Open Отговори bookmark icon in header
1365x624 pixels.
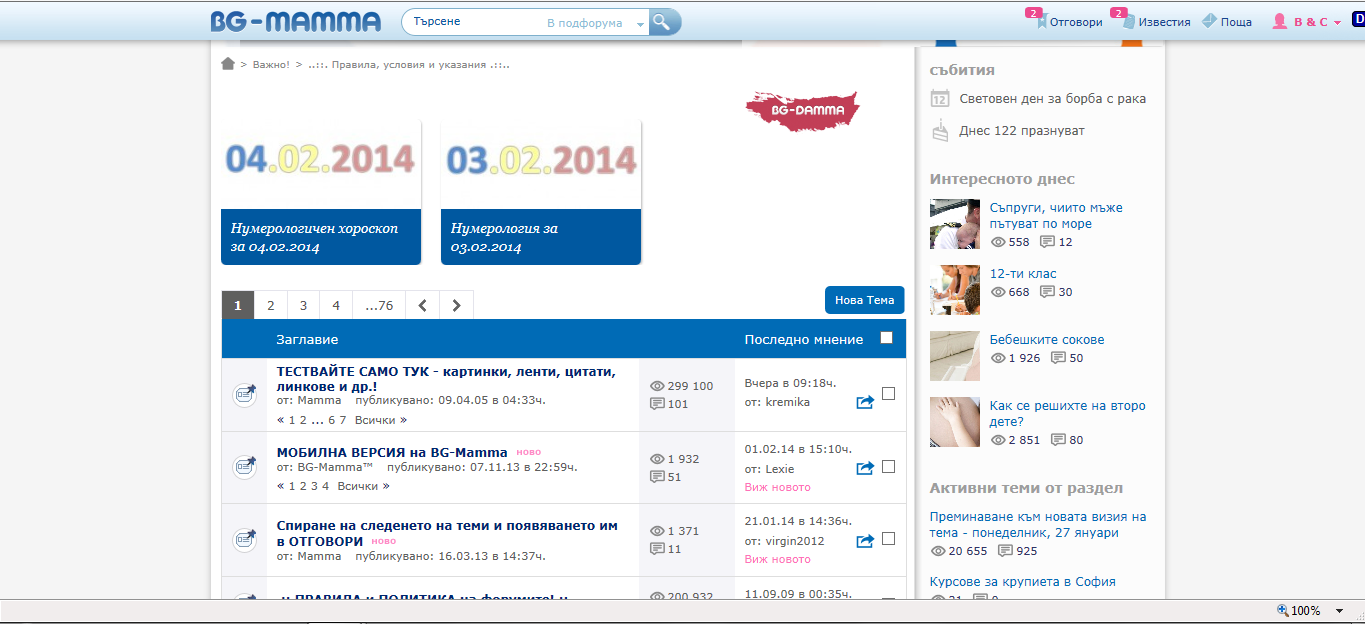(x=1042, y=22)
